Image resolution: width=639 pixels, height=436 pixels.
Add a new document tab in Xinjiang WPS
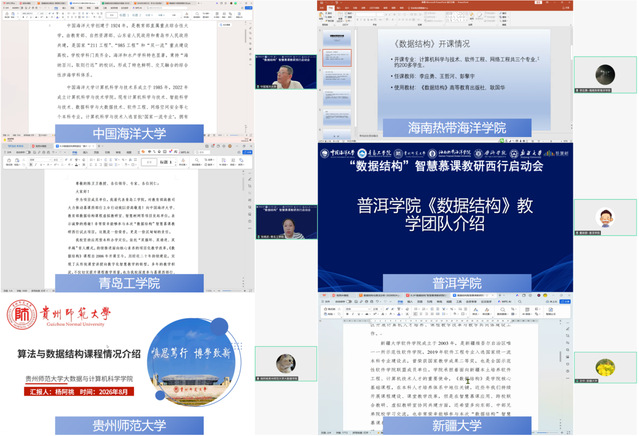500,295
